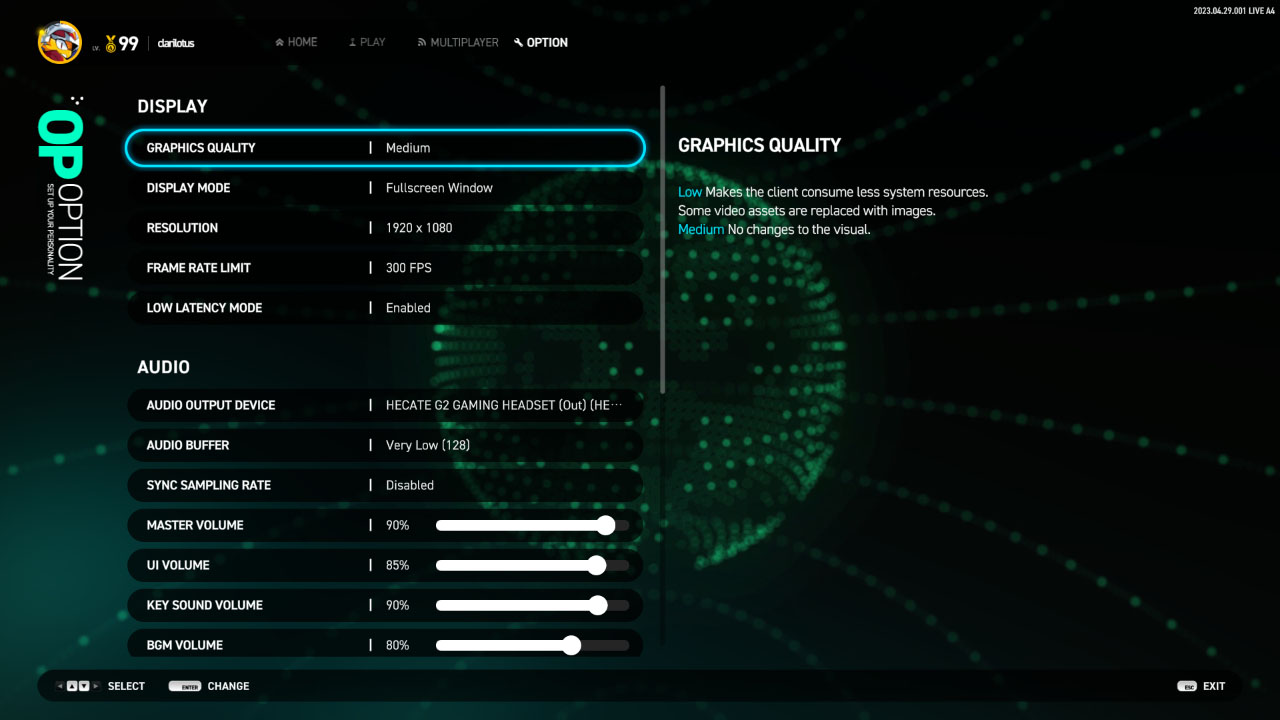Click the player avatar icon
The height and width of the screenshot is (720, 1280).
pyautogui.click(x=60, y=42)
